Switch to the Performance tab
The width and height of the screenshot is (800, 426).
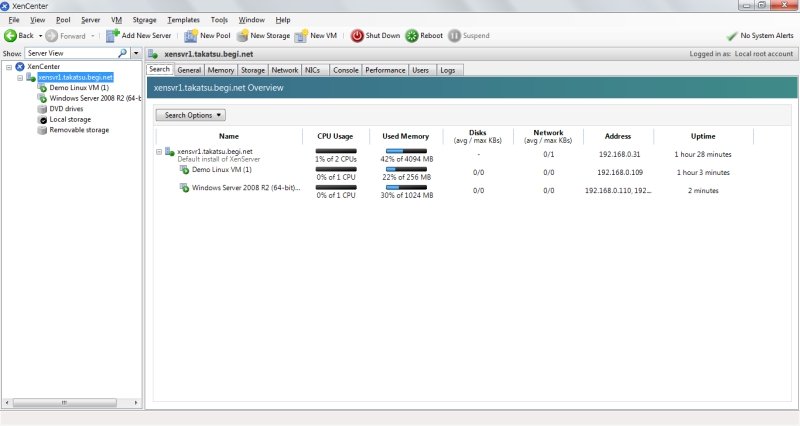click(385, 70)
